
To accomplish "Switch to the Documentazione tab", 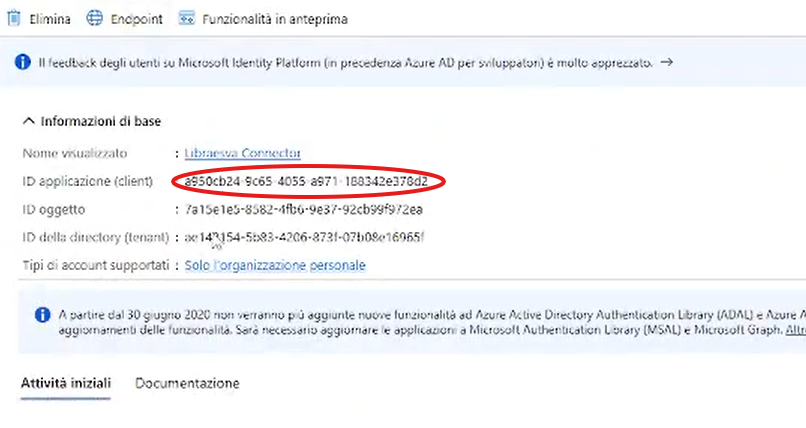I will (x=187, y=383).
